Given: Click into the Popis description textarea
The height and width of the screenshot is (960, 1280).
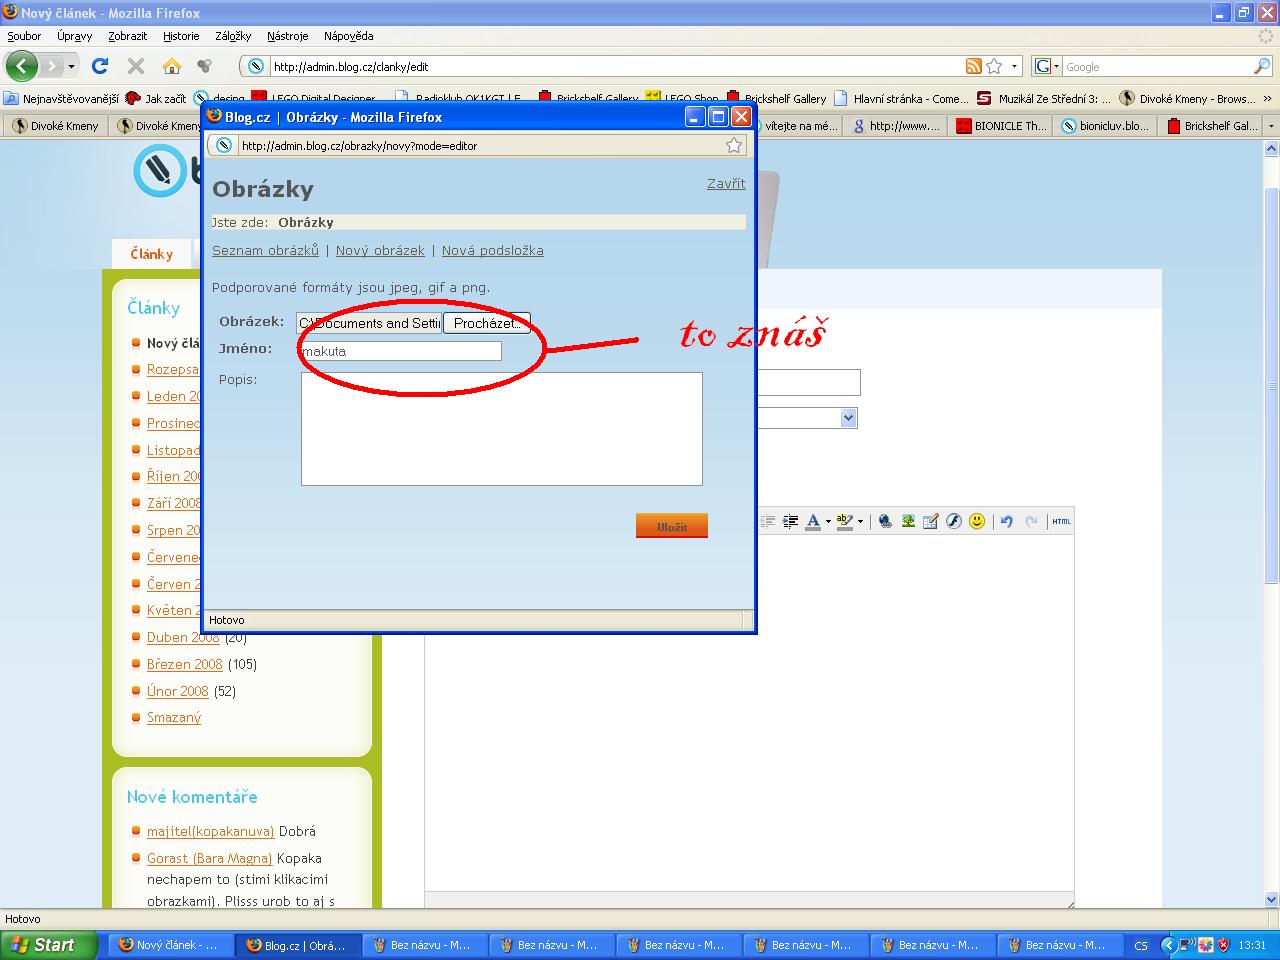Looking at the screenshot, I should click(502, 429).
